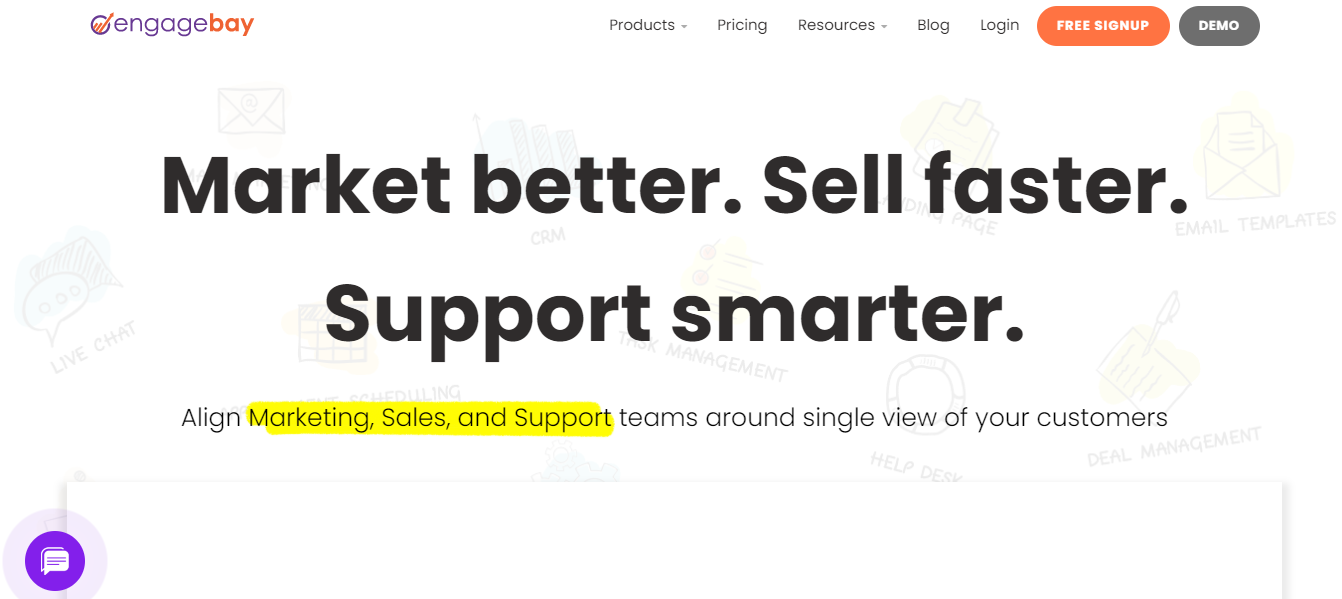Click the email envelope doodle at top left
Screen dimensions: 1342x599
point(251,110)
